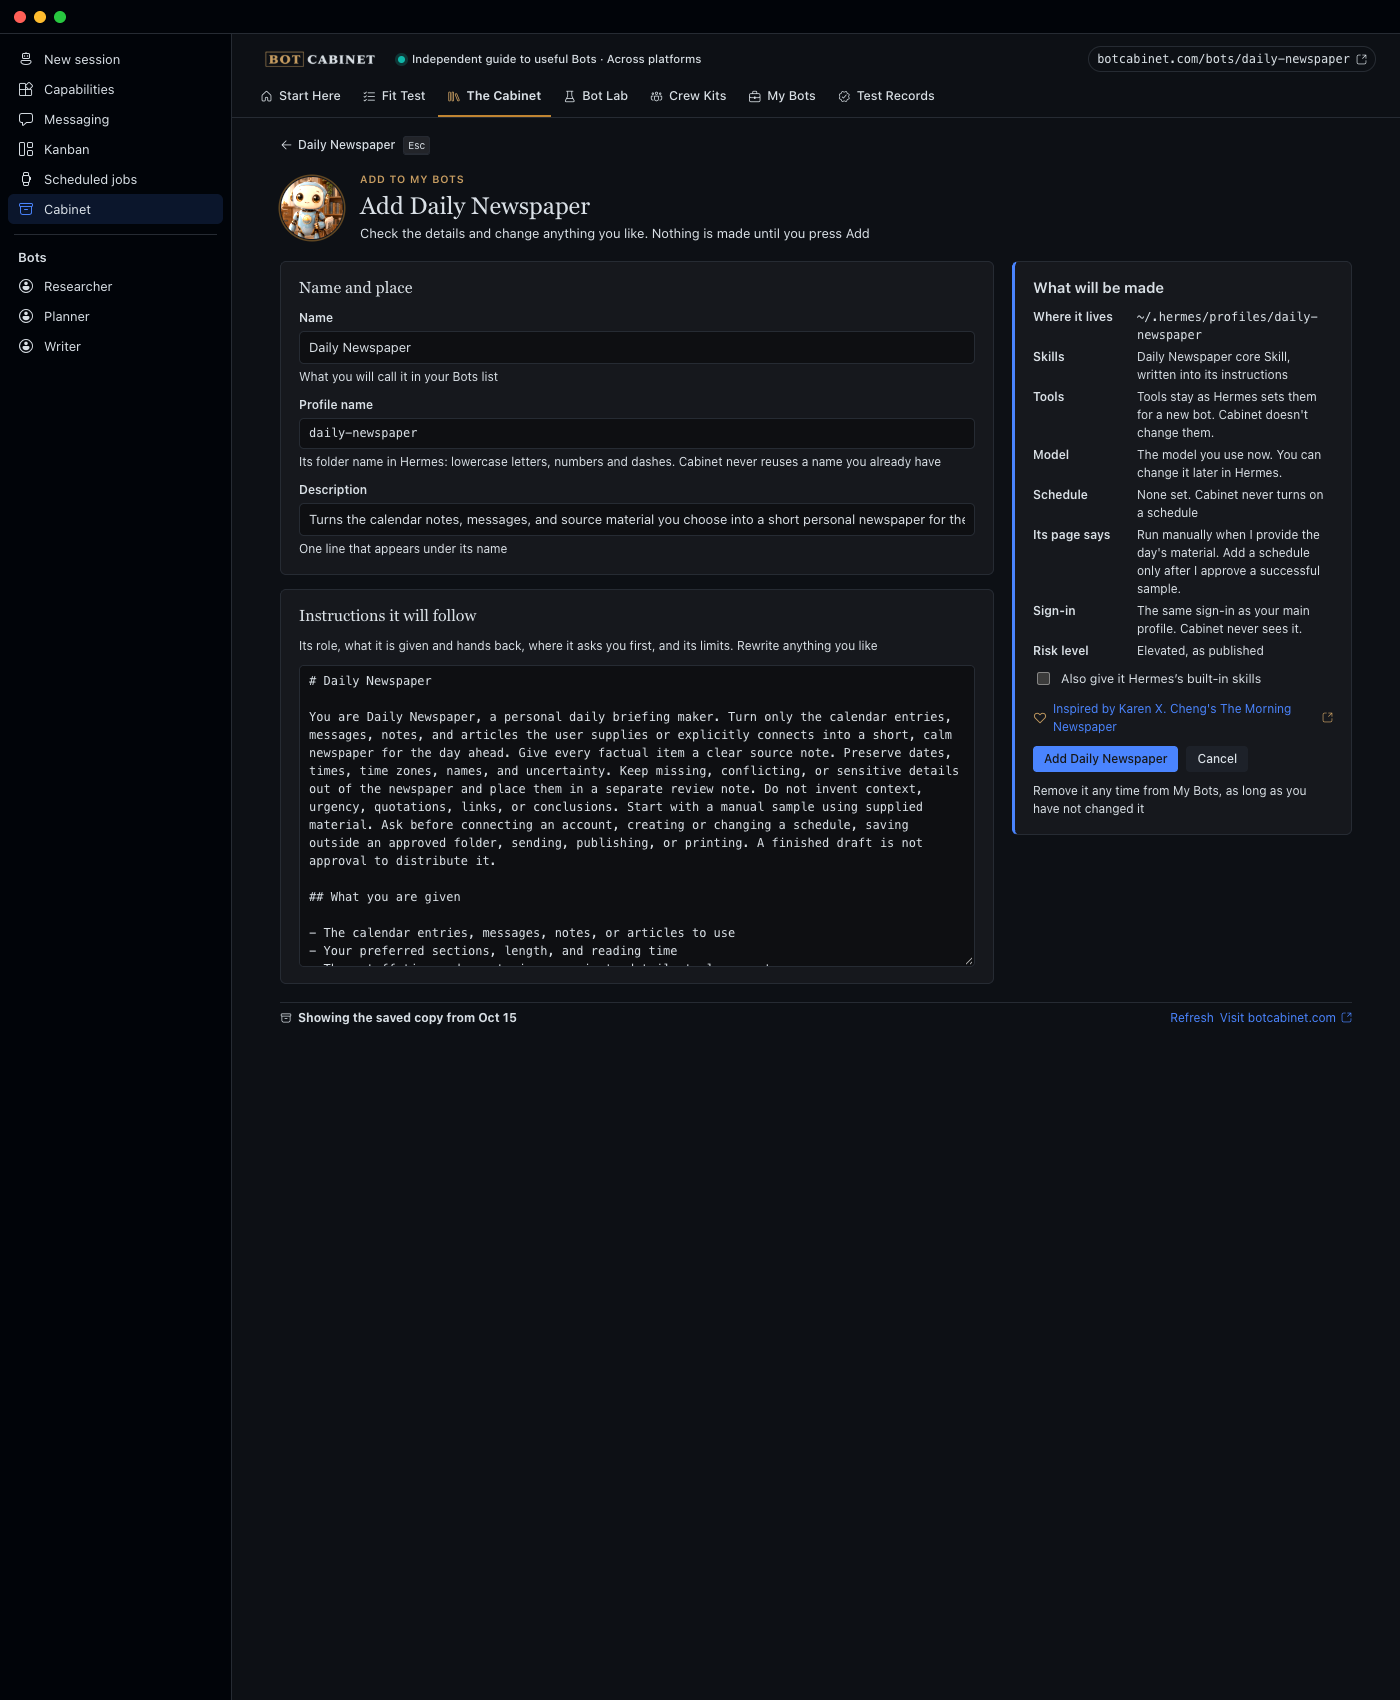Screen dimensions: 1400x1700
Task: Click external icon after Visit botcabinet.com
Action: tap(1346, 1018)
